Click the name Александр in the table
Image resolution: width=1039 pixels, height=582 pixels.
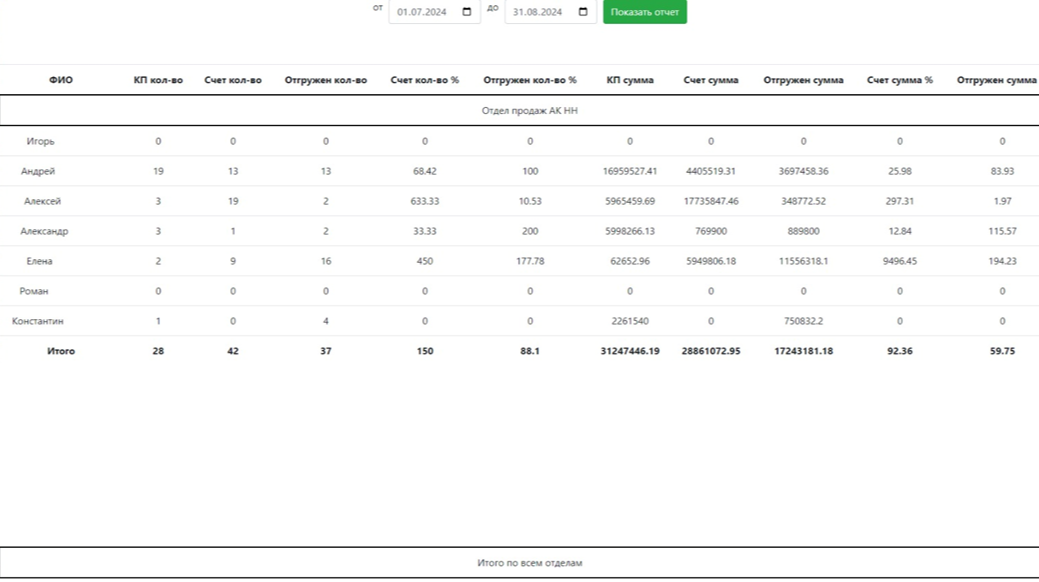(x=44, y=231)
